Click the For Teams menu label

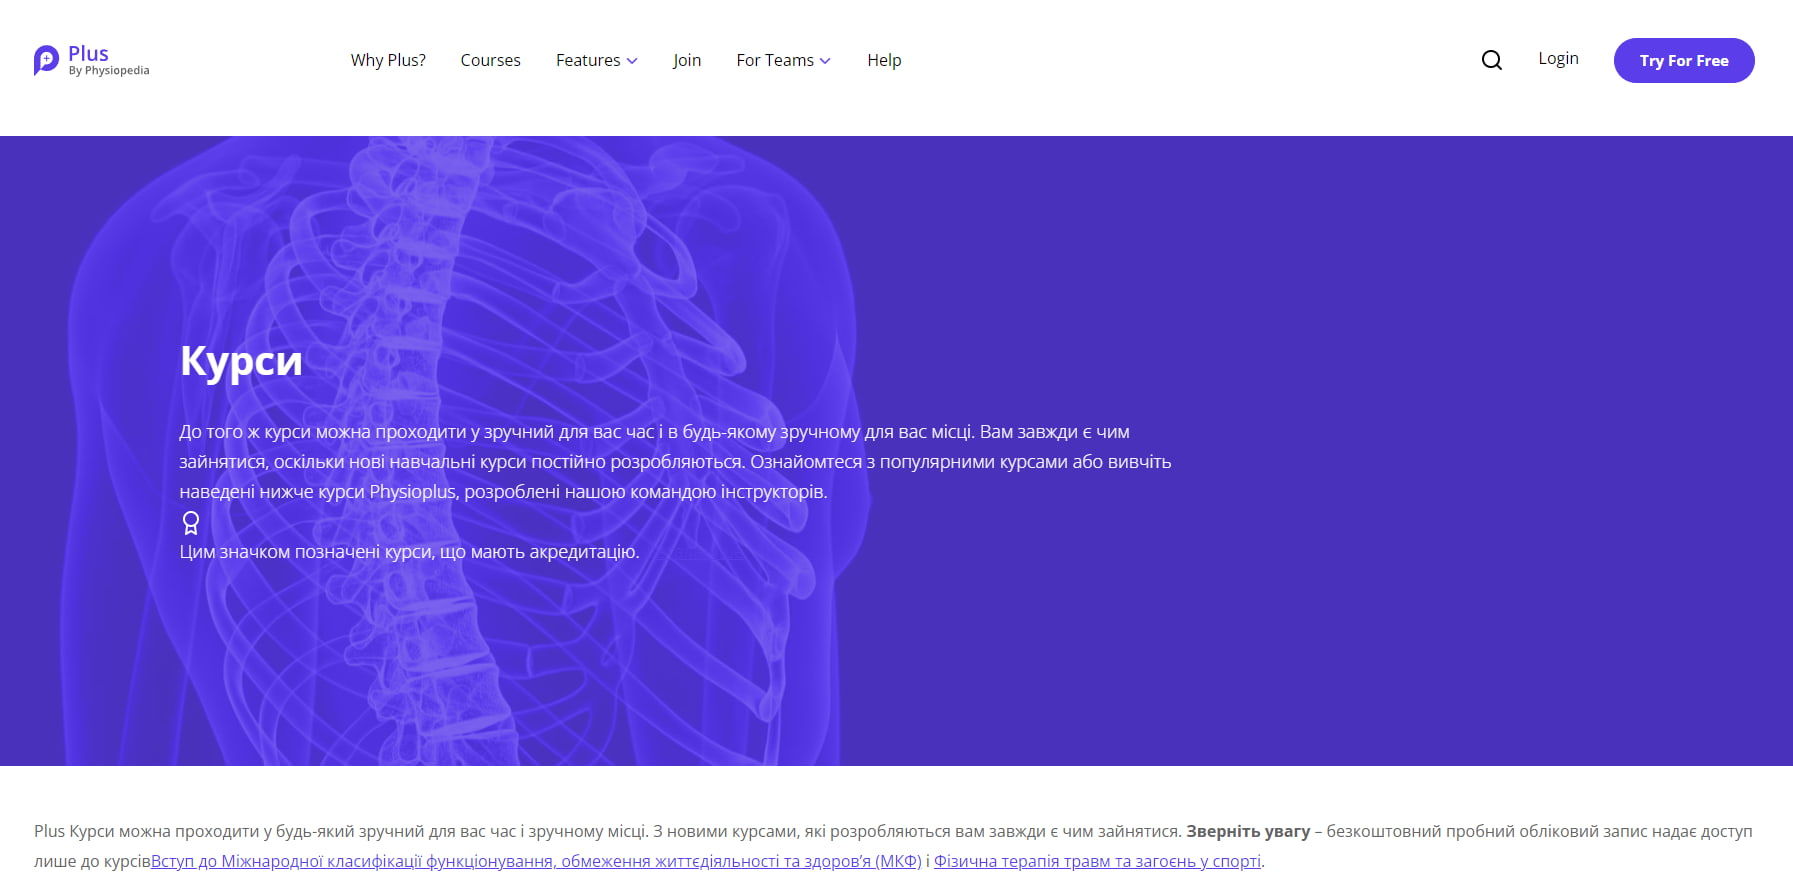[x=774, y=60]
